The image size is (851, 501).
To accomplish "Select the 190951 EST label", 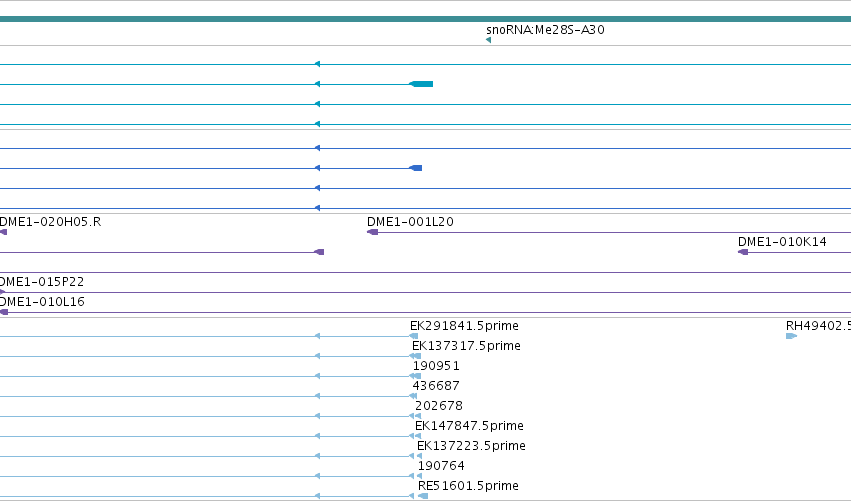I will (x=436, y=366).
